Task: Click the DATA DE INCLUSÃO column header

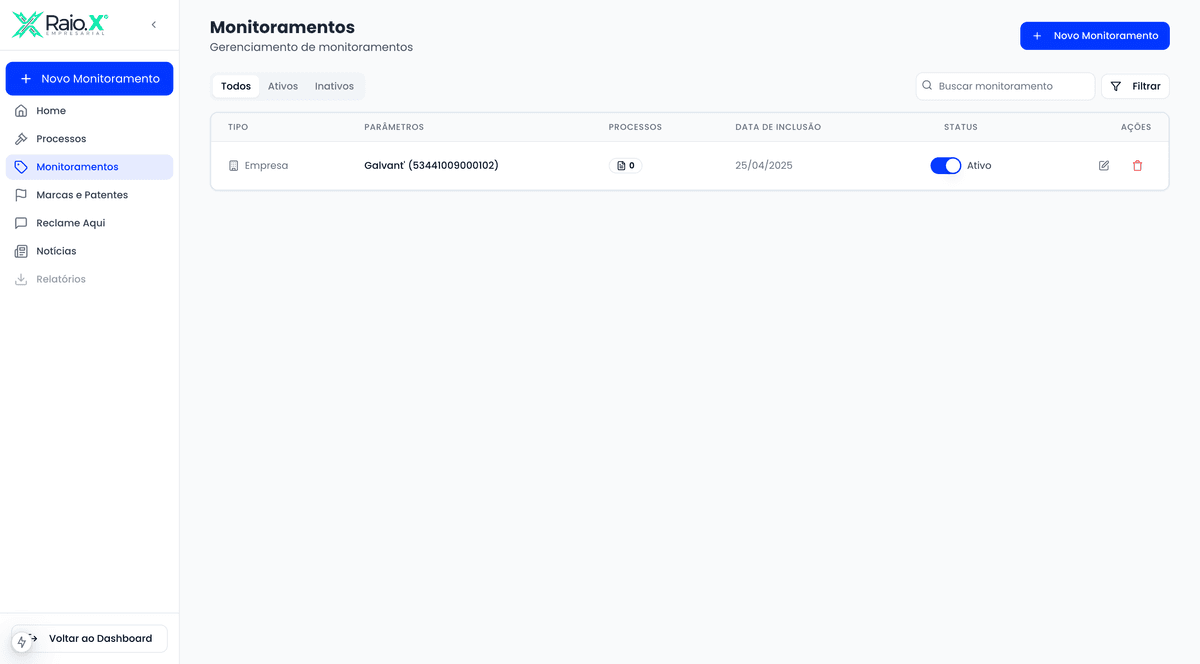Action: coord(778,127)
